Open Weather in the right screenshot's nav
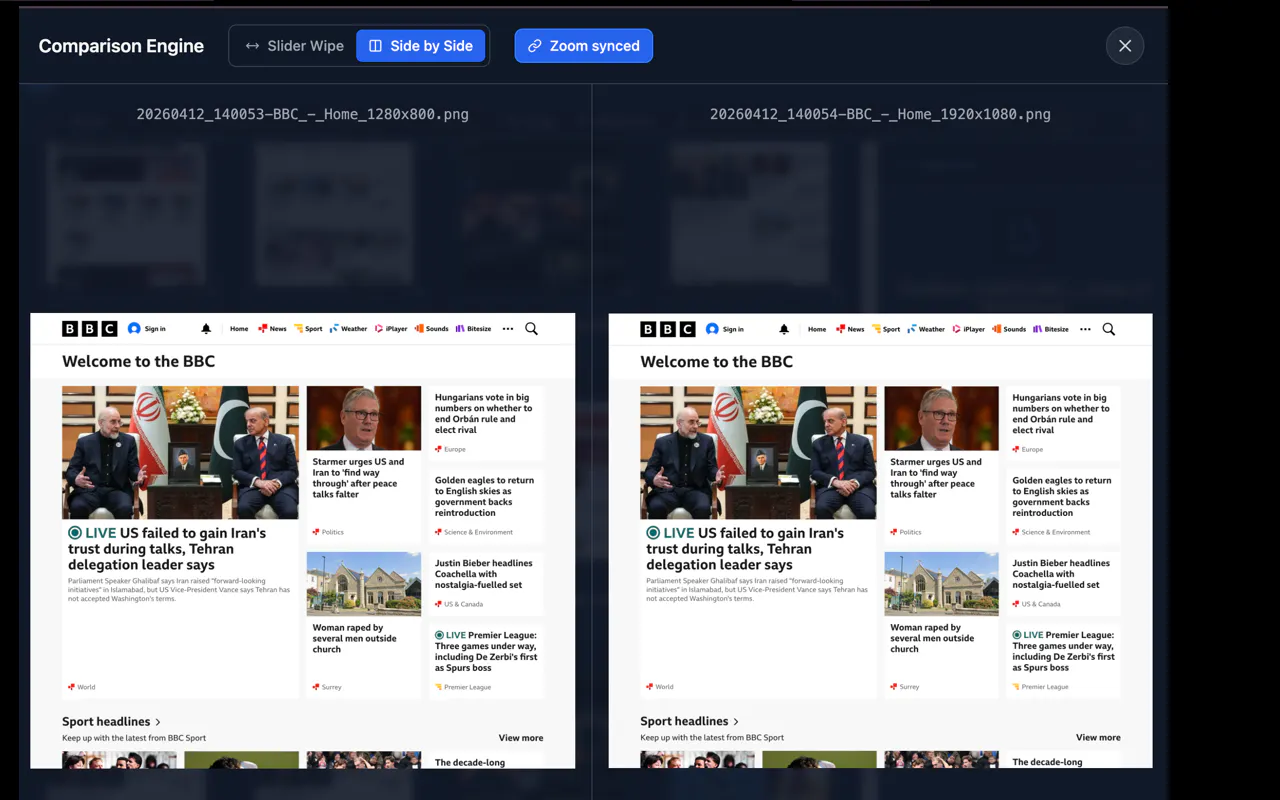This screenshot has width=1280, height=800. click(926, 329)
